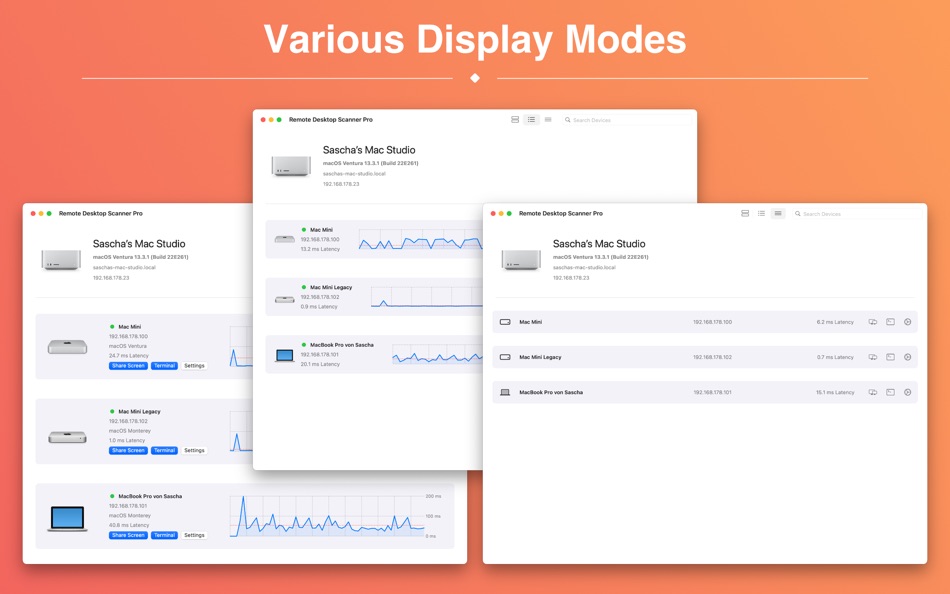Open settings icon for MacBook Pro, compact row
This screenshot has height=594, width=950.
908,392
